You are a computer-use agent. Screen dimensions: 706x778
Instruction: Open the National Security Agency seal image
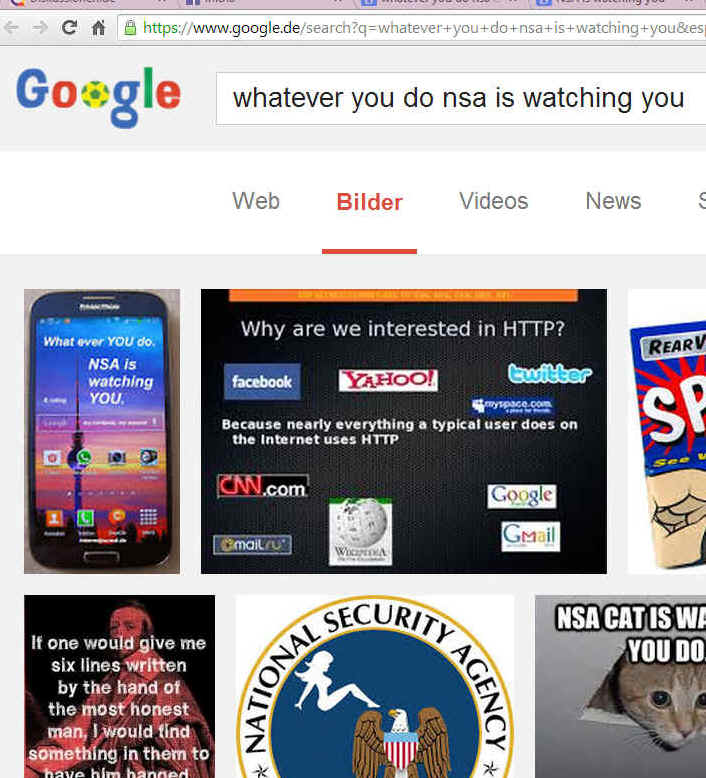(375, 686)
